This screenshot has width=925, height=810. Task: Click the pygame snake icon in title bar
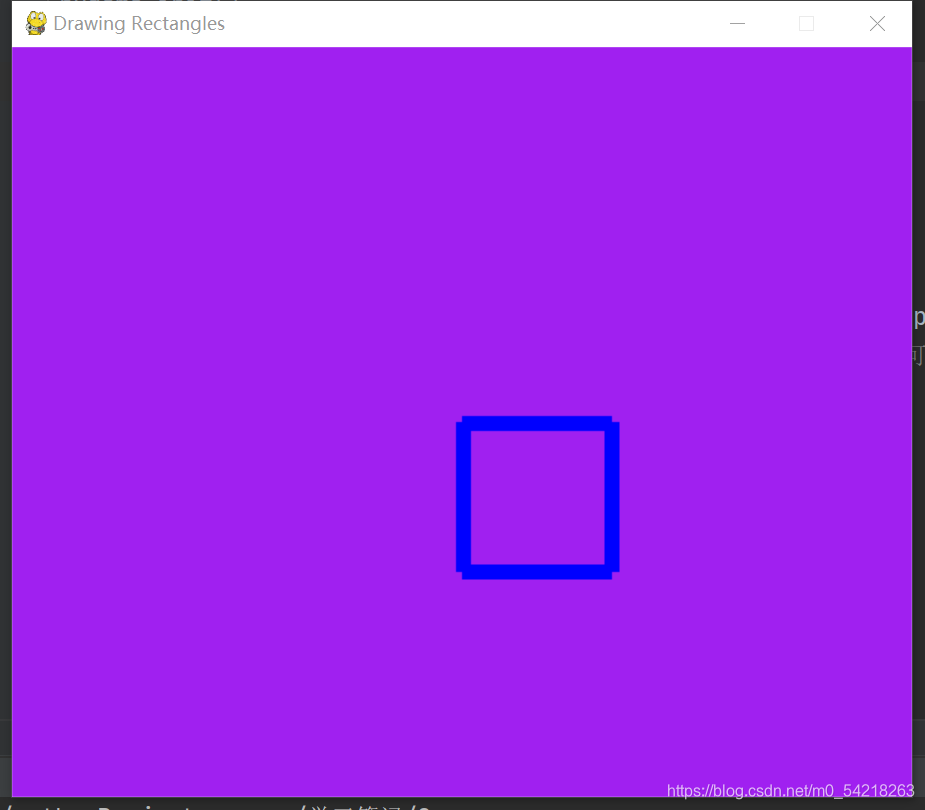[36, 24]
